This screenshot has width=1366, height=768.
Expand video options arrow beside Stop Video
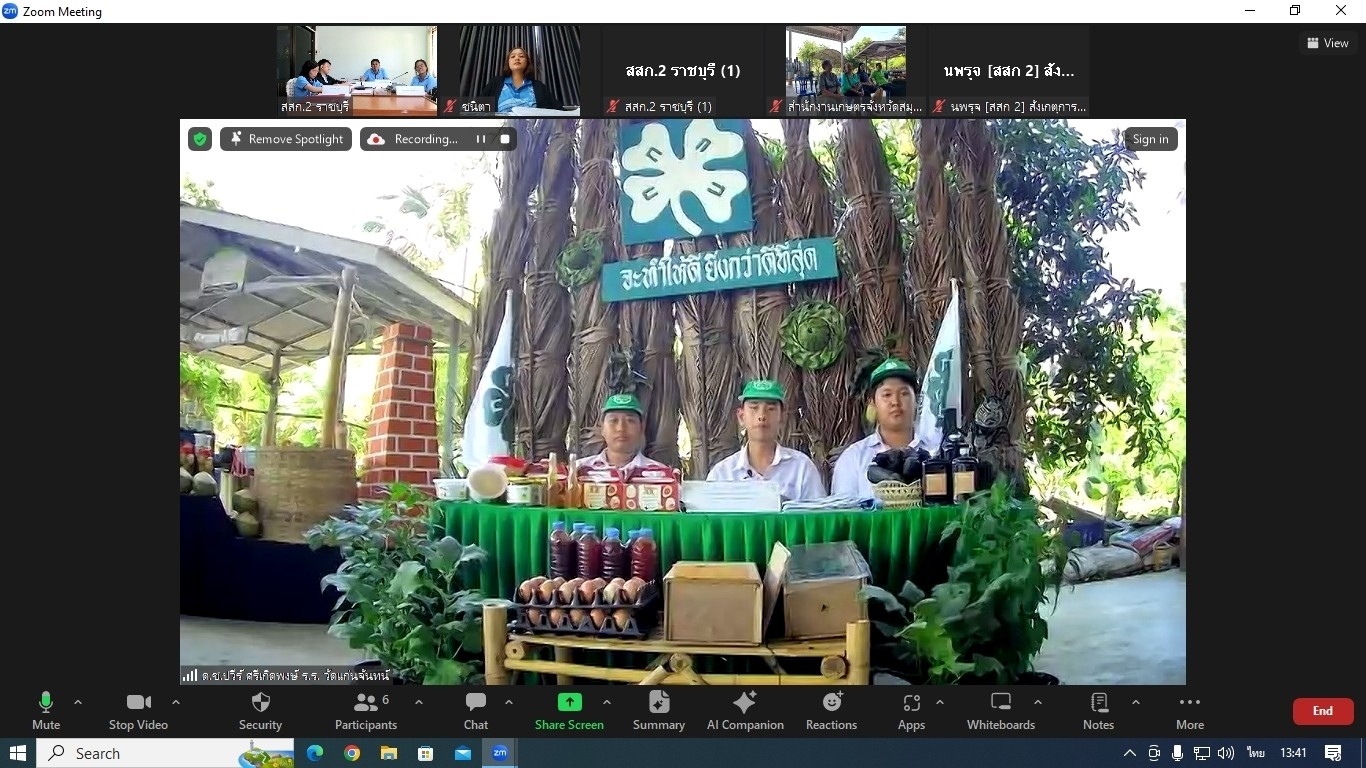[x=176, y=702]
